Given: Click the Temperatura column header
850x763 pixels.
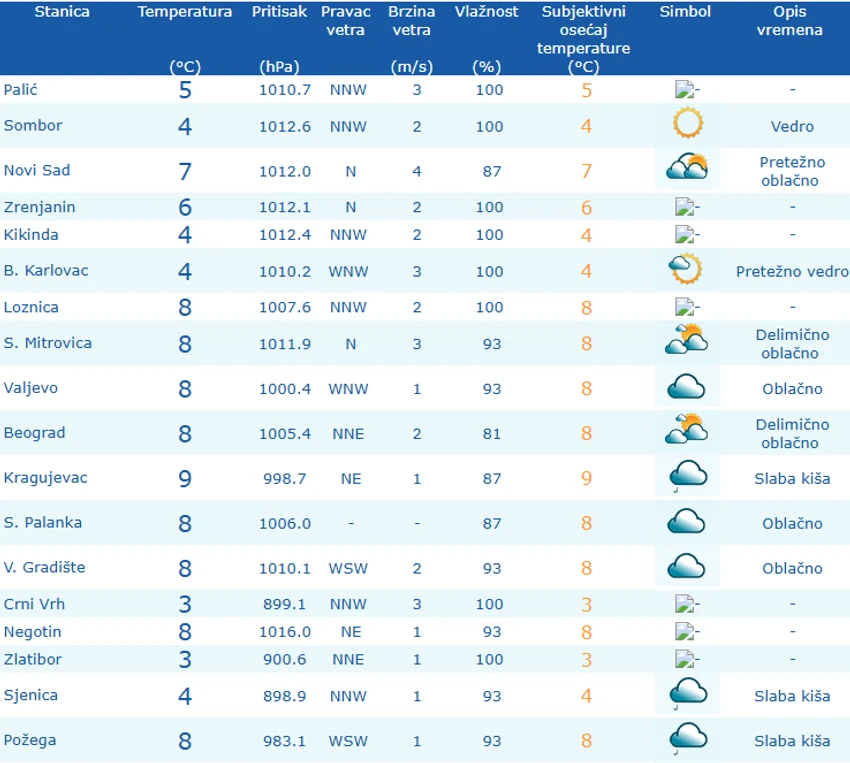Looking at the screenshot, I should 185,12.
